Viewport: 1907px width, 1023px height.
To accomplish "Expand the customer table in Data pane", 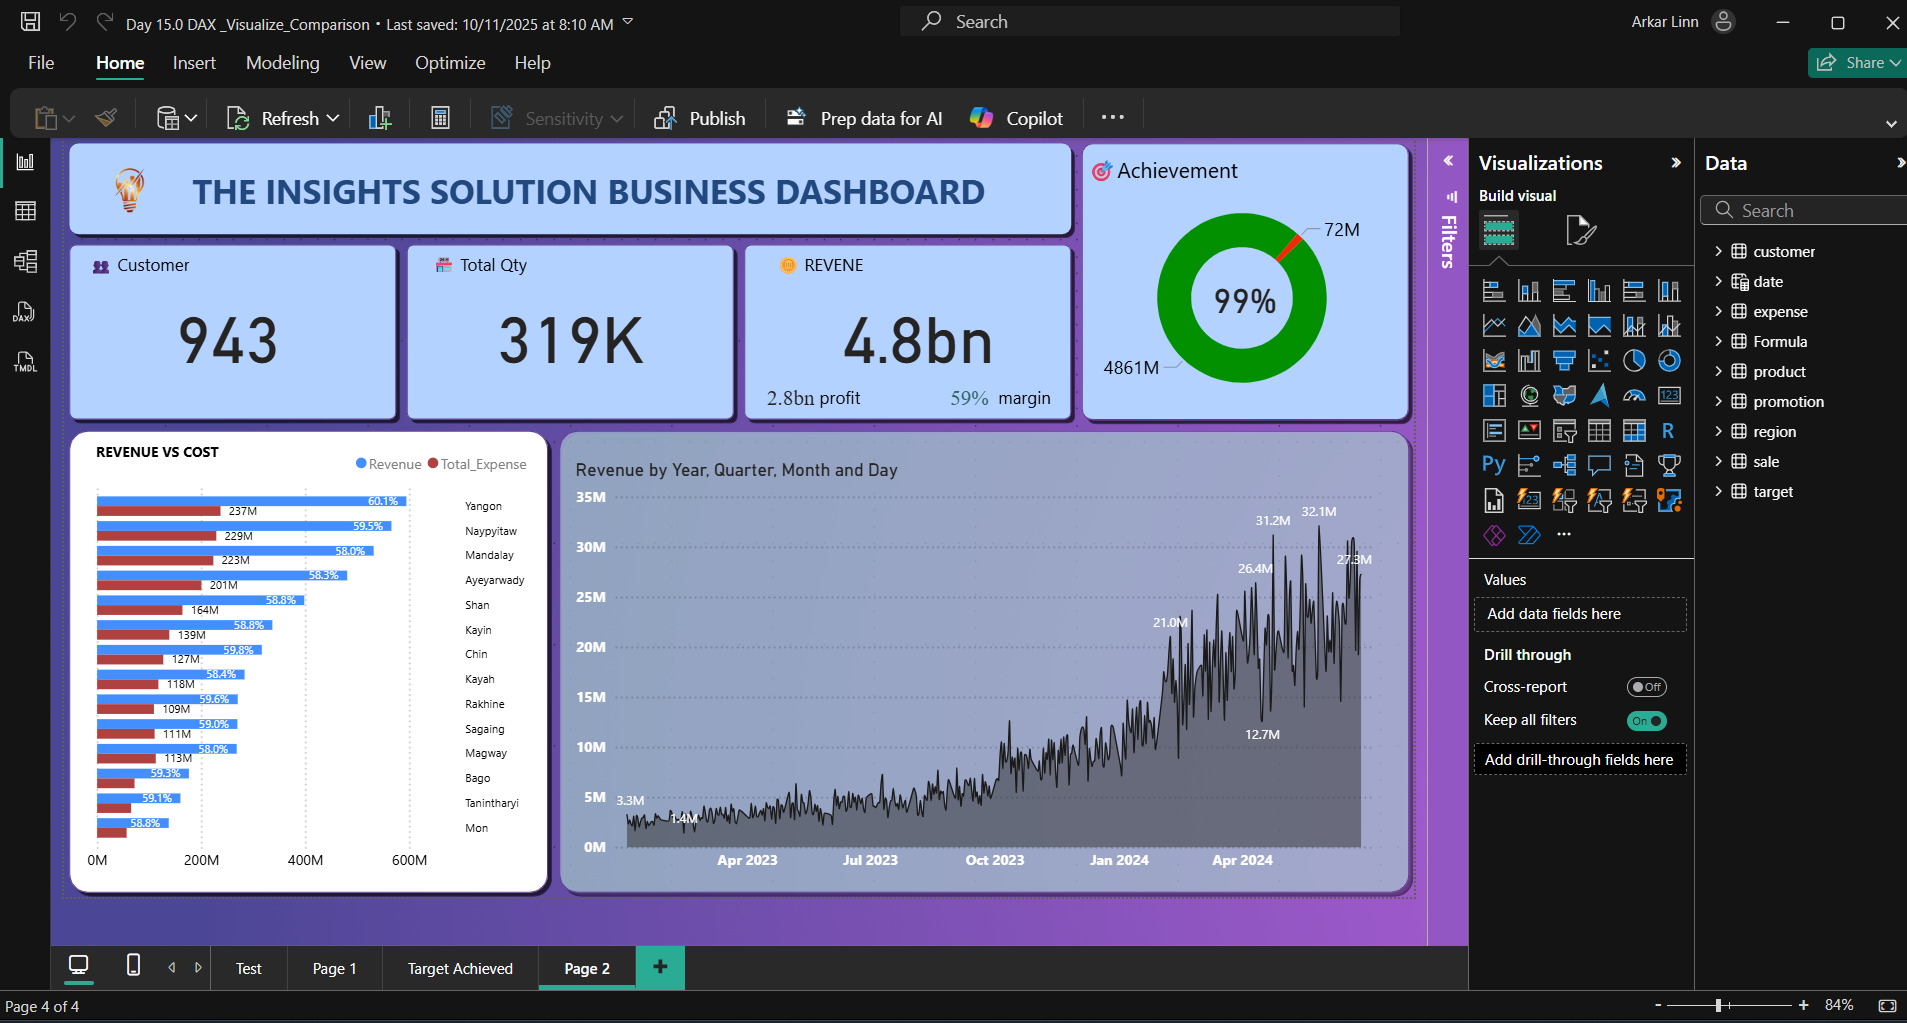I will click(1718, 252).
